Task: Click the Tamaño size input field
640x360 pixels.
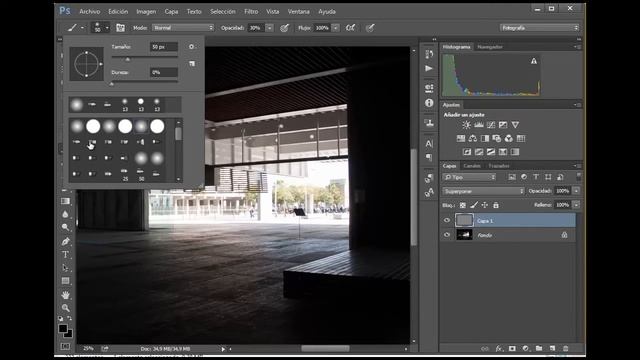Action: [164, 47]
